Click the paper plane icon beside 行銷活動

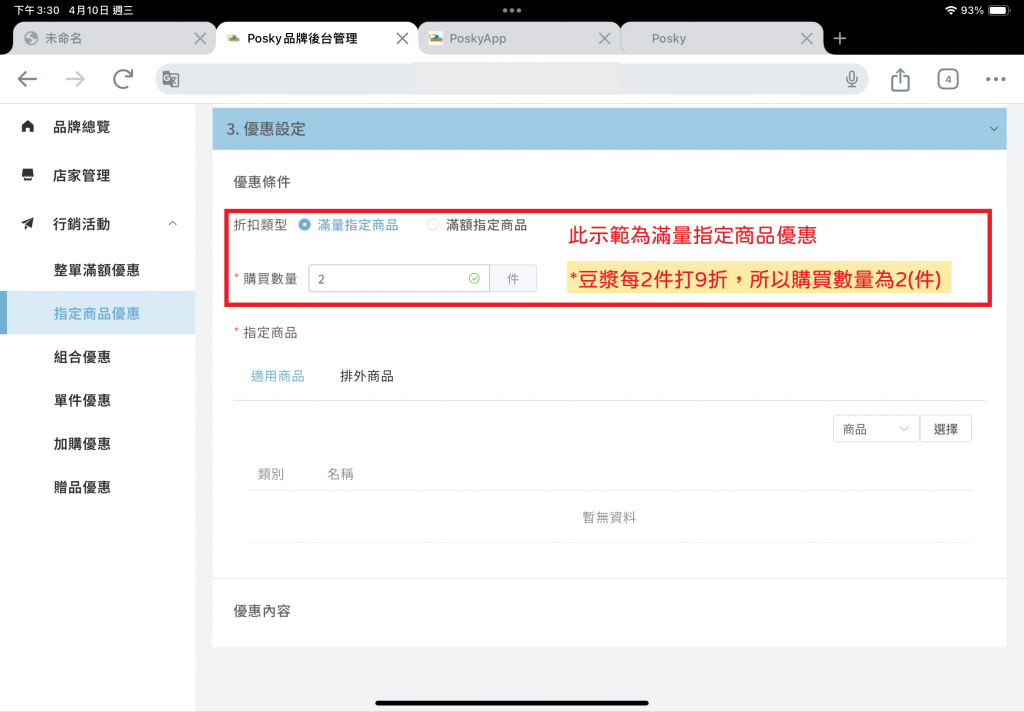(27, 223)
